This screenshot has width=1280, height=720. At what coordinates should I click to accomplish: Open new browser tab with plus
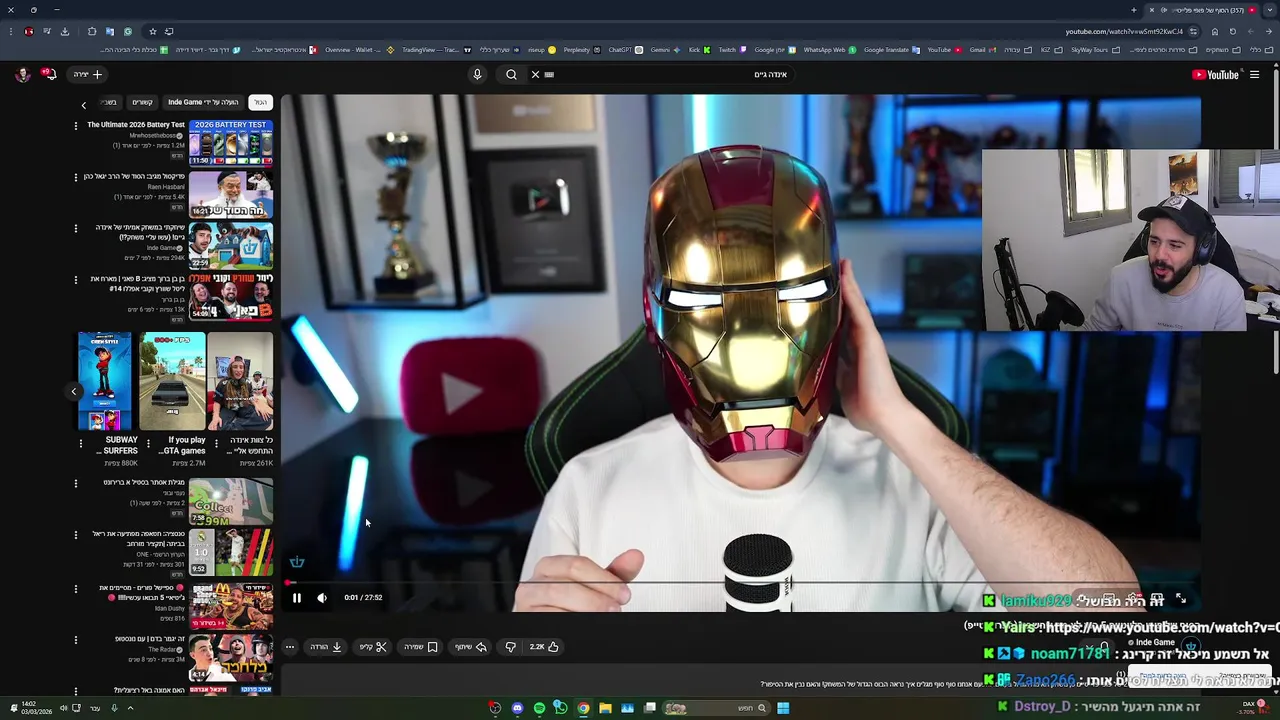[x=1134, y=10]
